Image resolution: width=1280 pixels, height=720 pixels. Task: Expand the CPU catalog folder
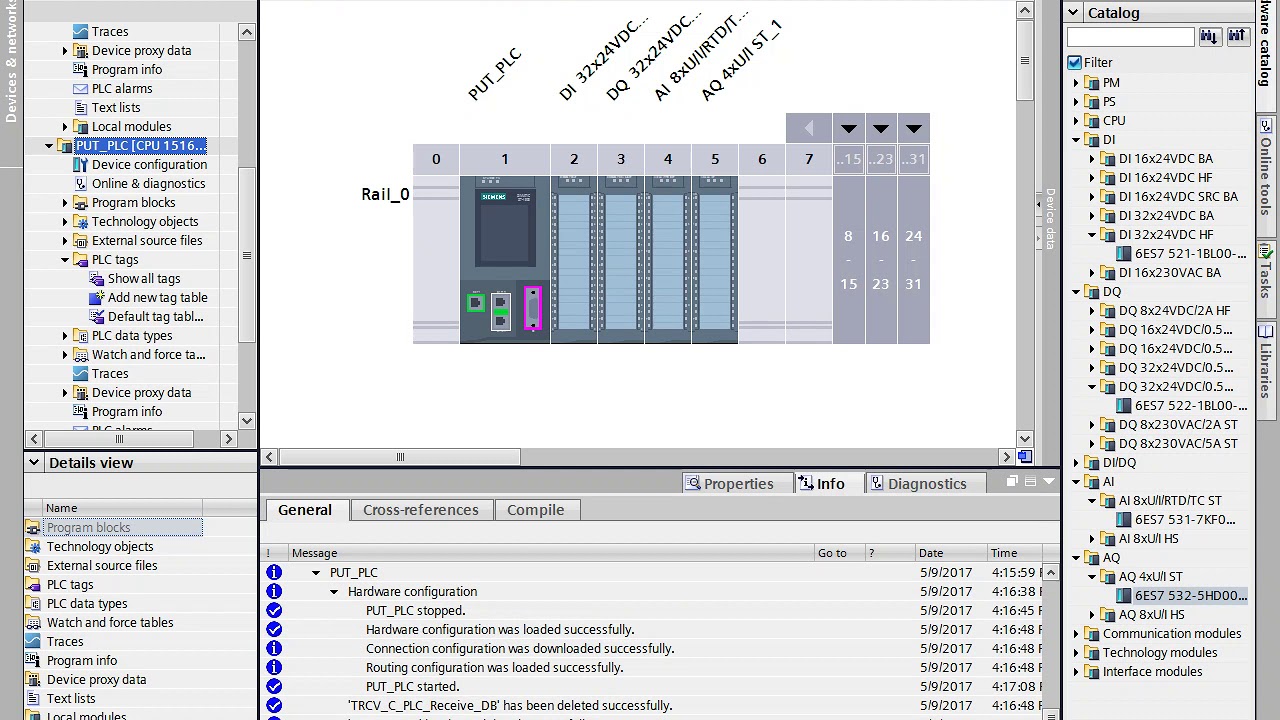pos(1076,121)
